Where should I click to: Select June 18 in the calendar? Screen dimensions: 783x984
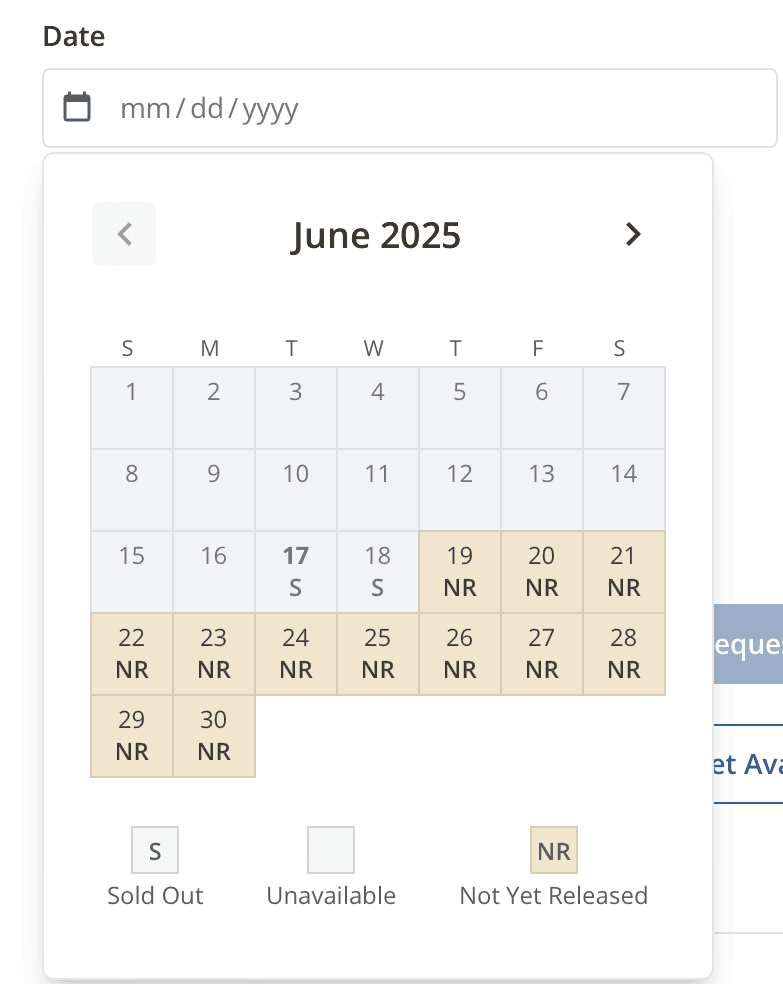(377, 571)
